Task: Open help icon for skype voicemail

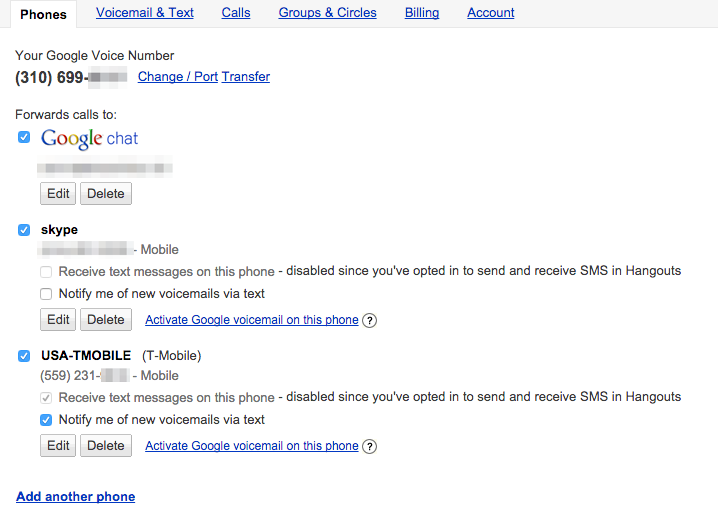Action: [x=370, y=320]
